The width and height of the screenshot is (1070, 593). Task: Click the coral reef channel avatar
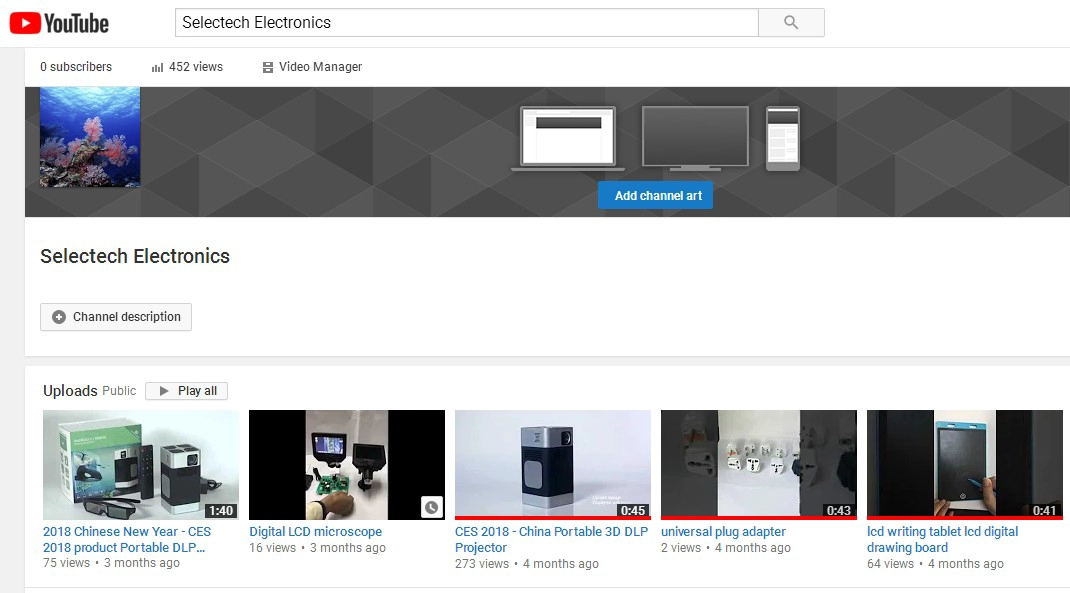(90, 137)
